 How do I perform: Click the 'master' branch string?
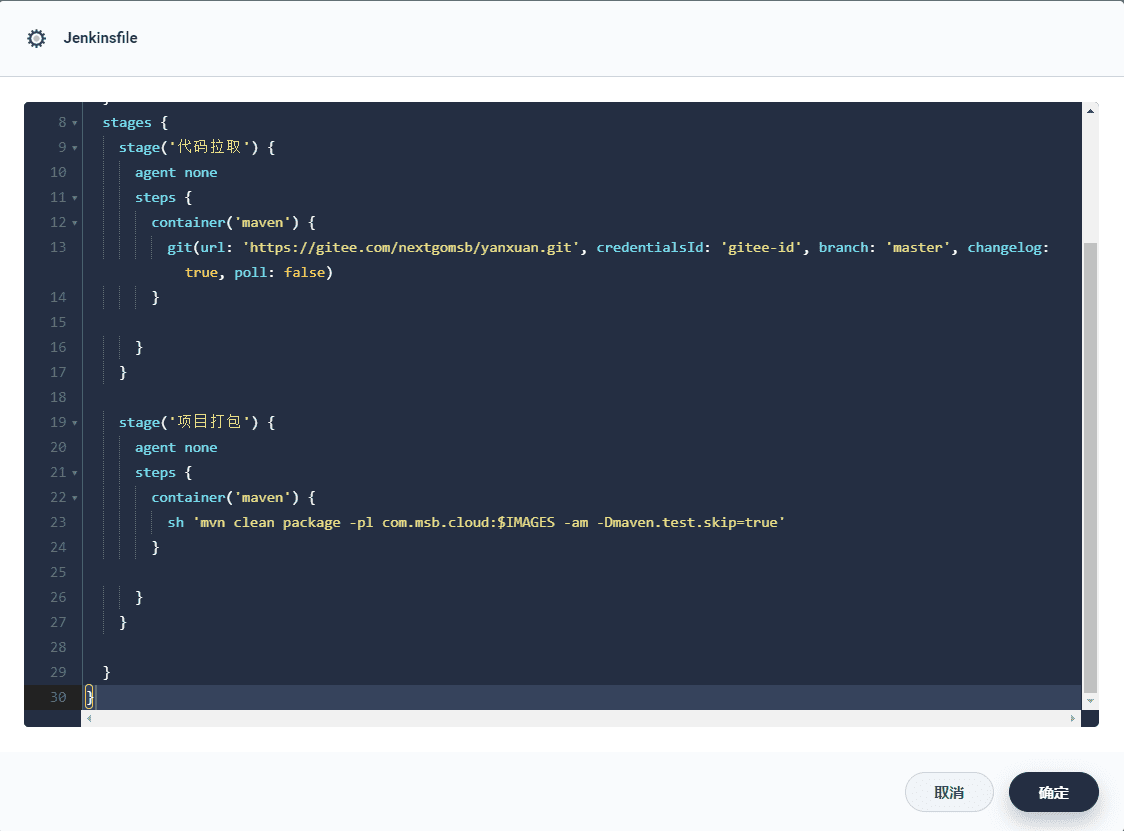tap(918, 247)
